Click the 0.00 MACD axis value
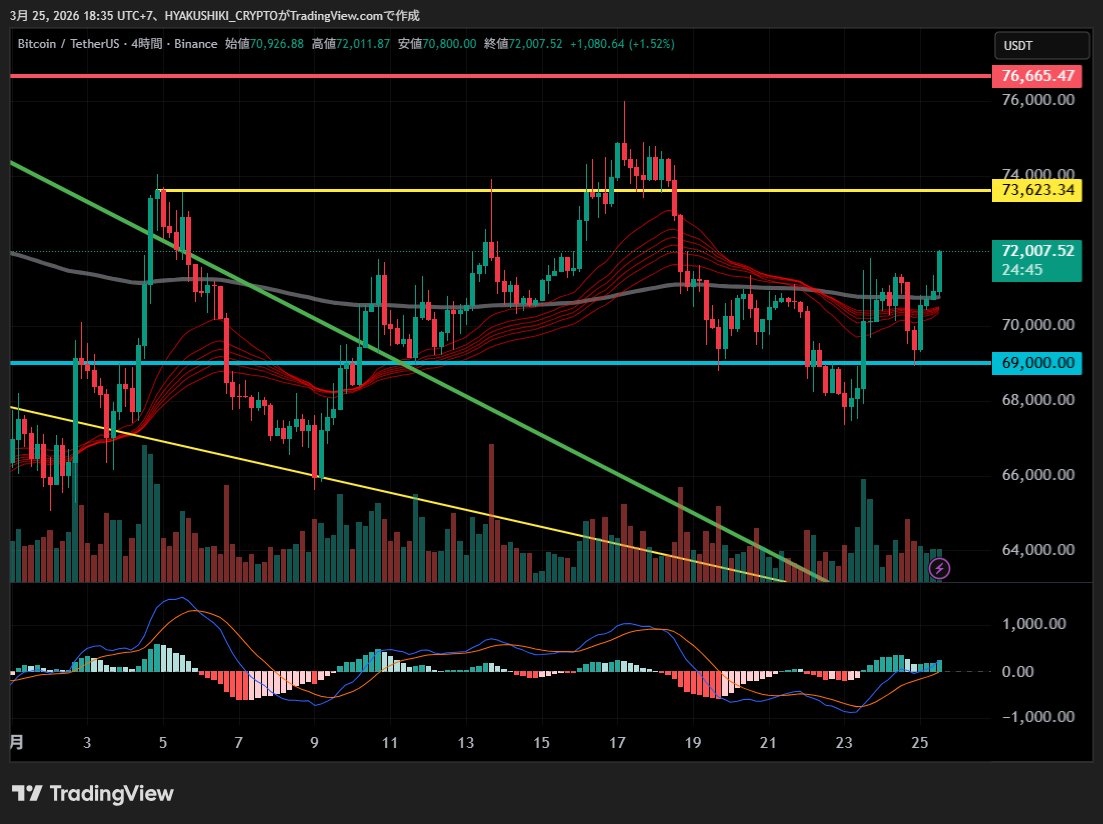Image resolution: width=1103 pixels, height=824 pixels. [x=1017, y=672]
